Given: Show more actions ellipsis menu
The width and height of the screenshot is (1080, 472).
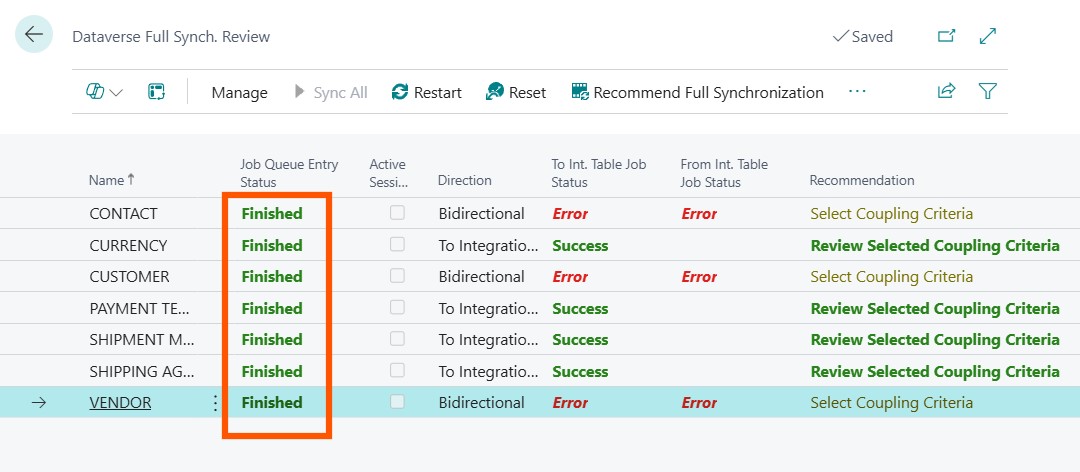Looking at the screenshot, I should point(857,92).
